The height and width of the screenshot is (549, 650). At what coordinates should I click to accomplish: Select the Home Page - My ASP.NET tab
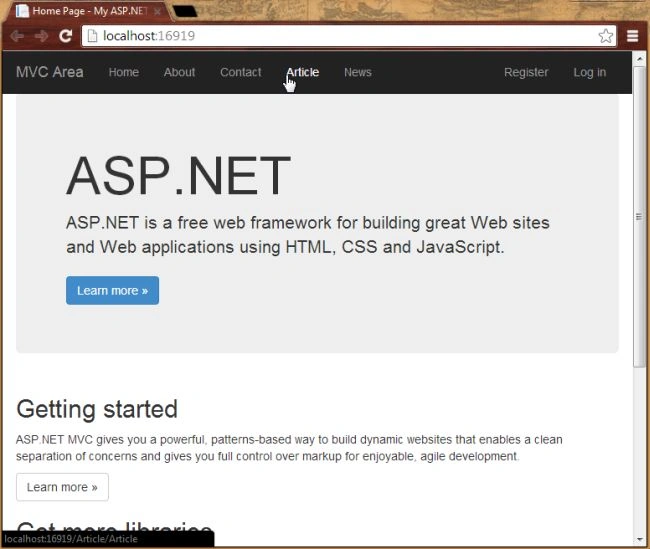point(88,11)
